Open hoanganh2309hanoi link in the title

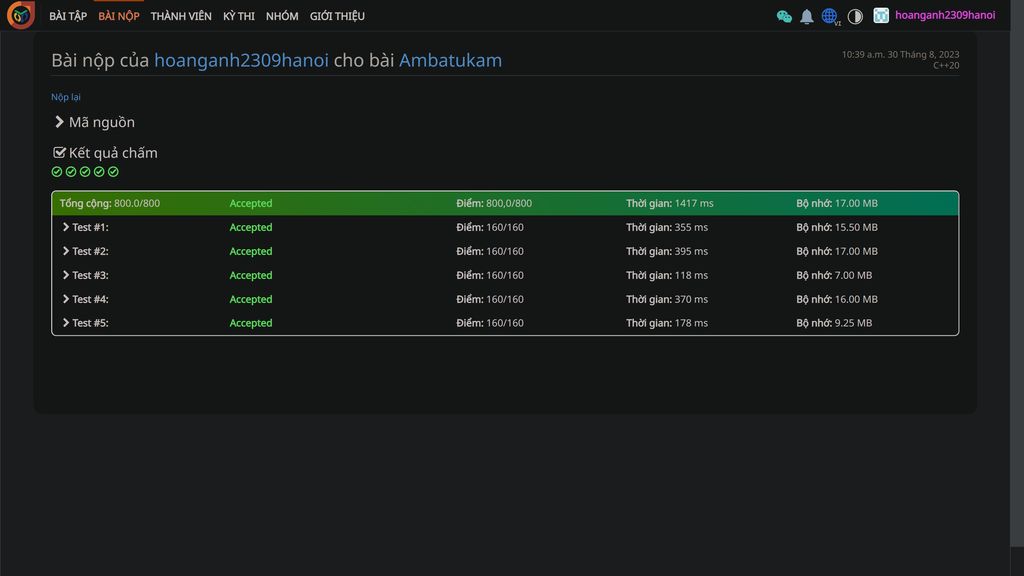click(242, 60)
